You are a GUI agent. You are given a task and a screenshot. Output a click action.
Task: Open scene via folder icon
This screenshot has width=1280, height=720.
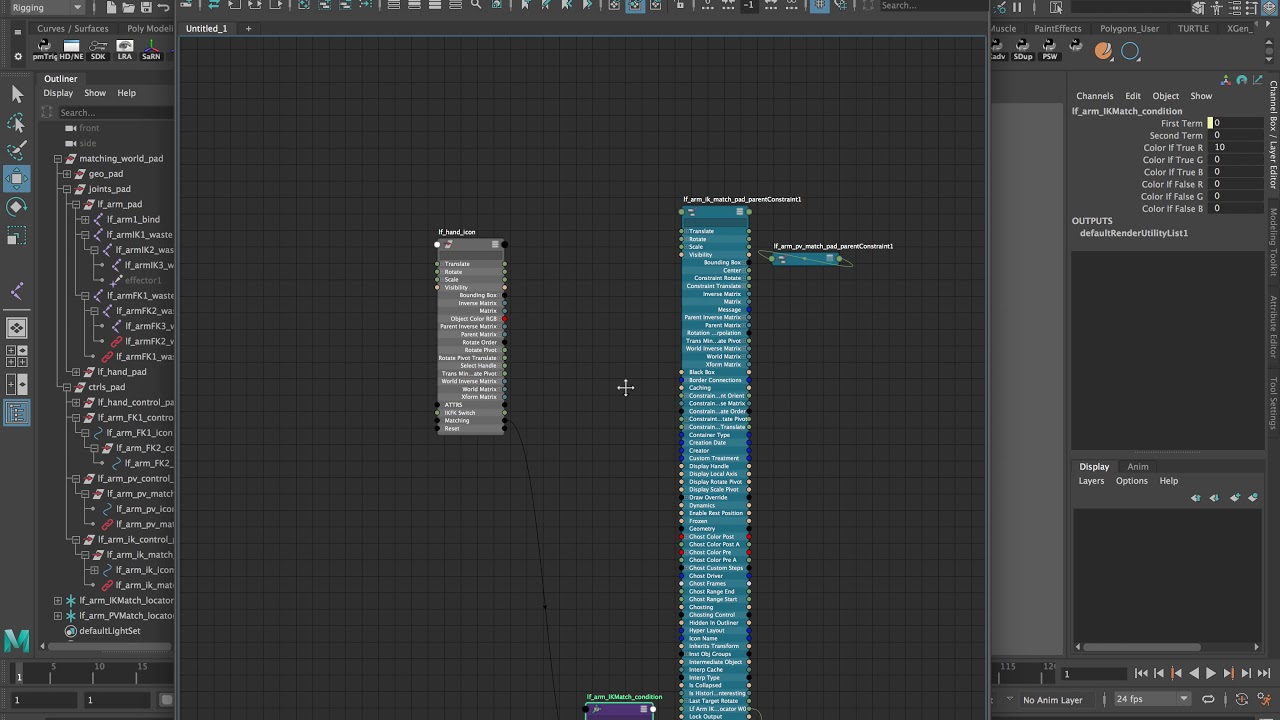click(128, 7)
